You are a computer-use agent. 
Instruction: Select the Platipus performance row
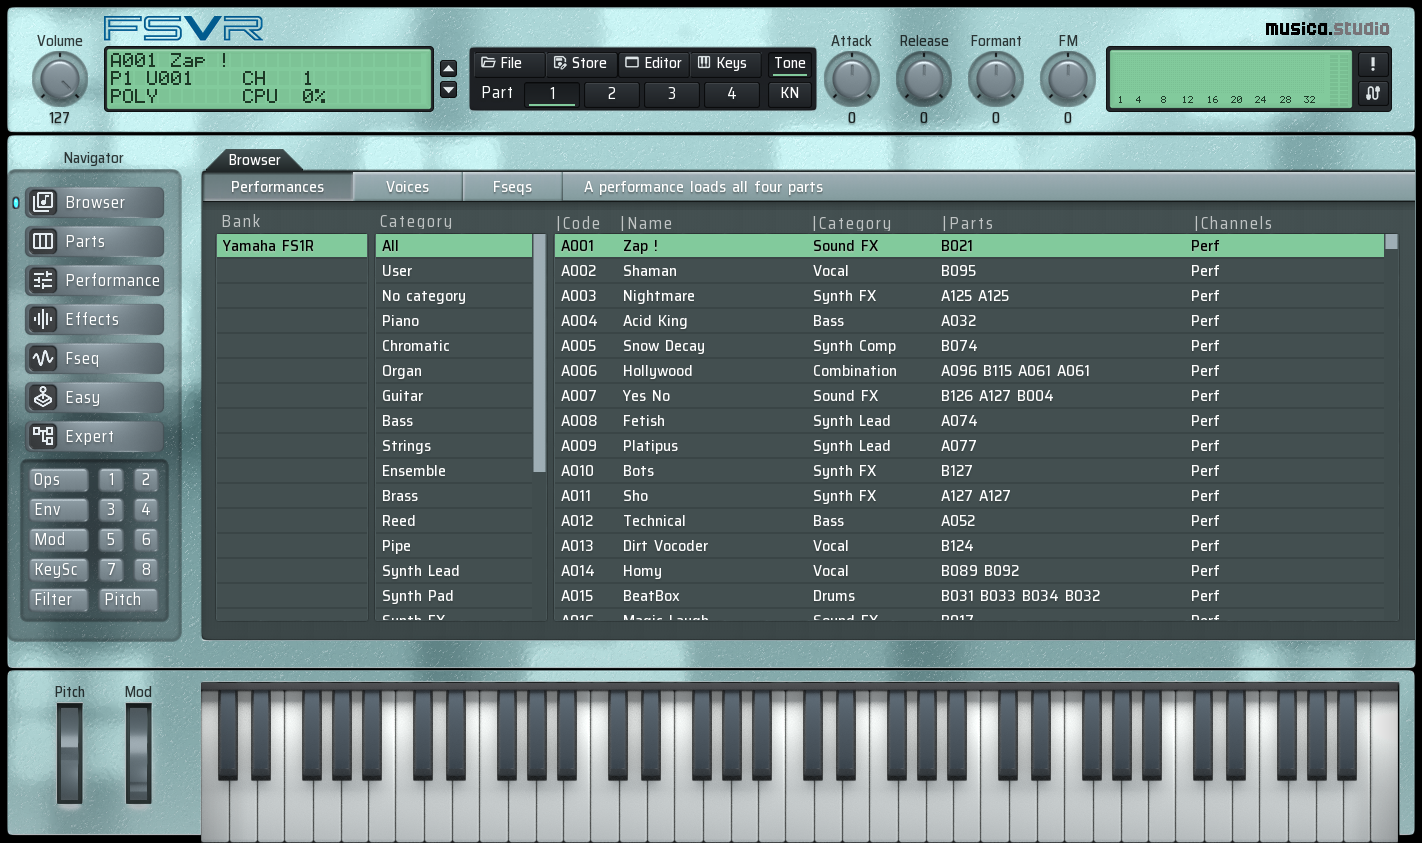969,446
